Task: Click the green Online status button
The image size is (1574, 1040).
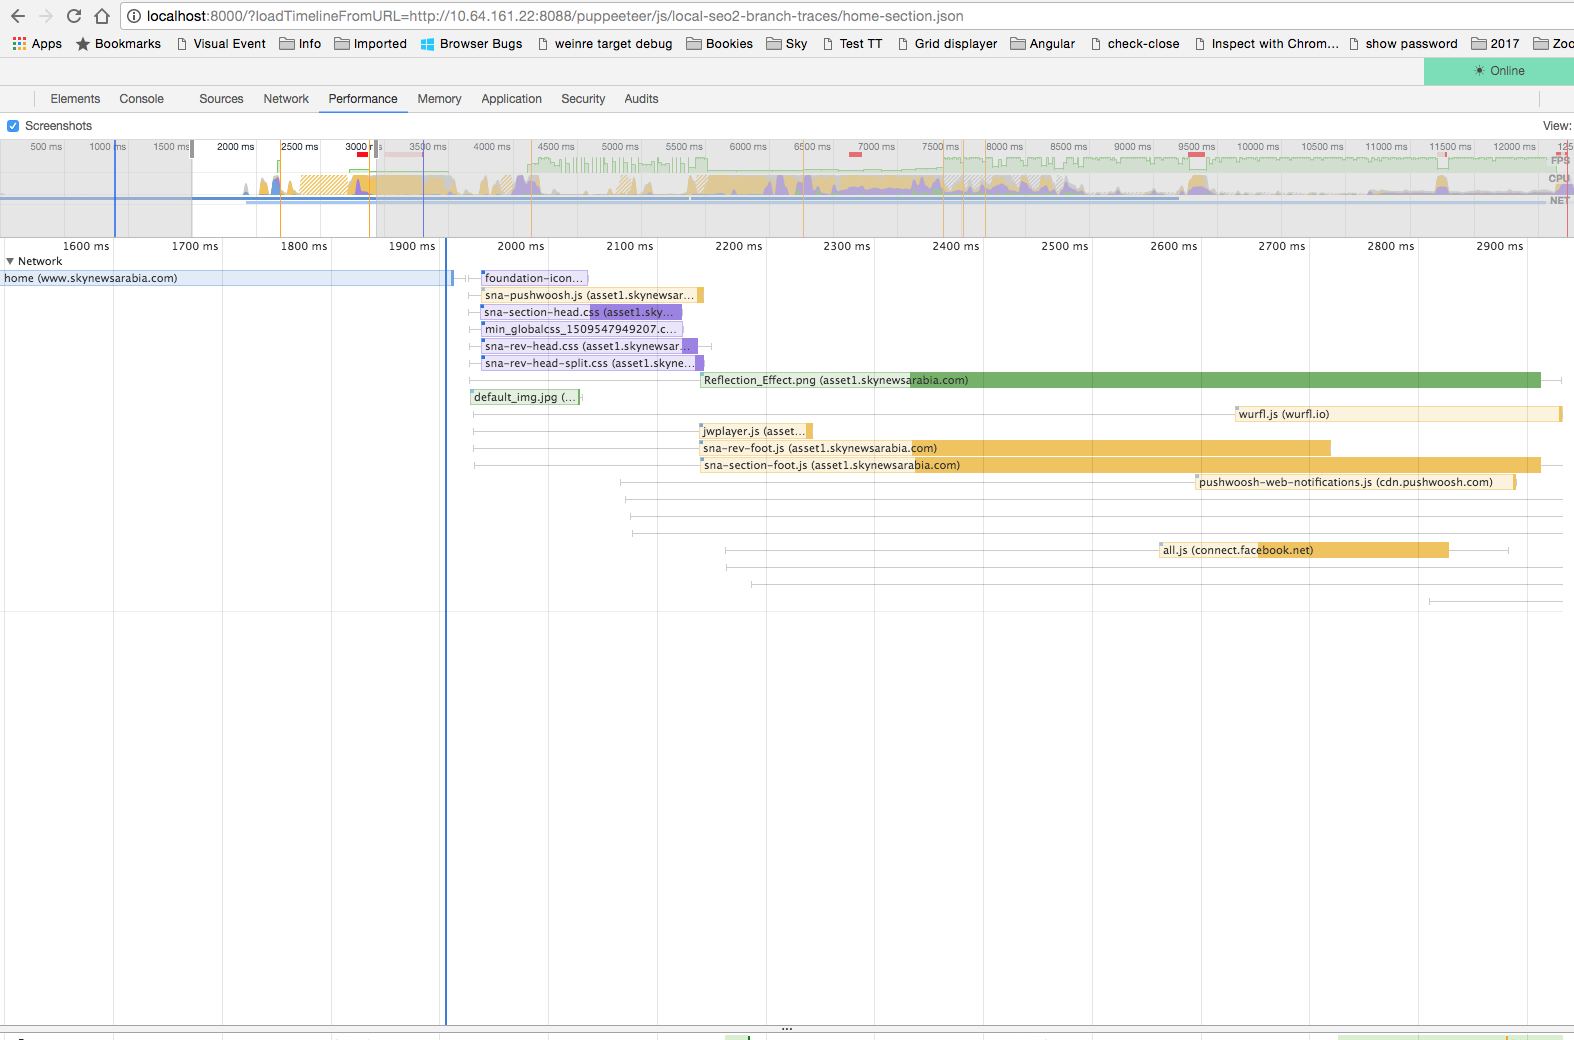Action: click(1498, 71)
